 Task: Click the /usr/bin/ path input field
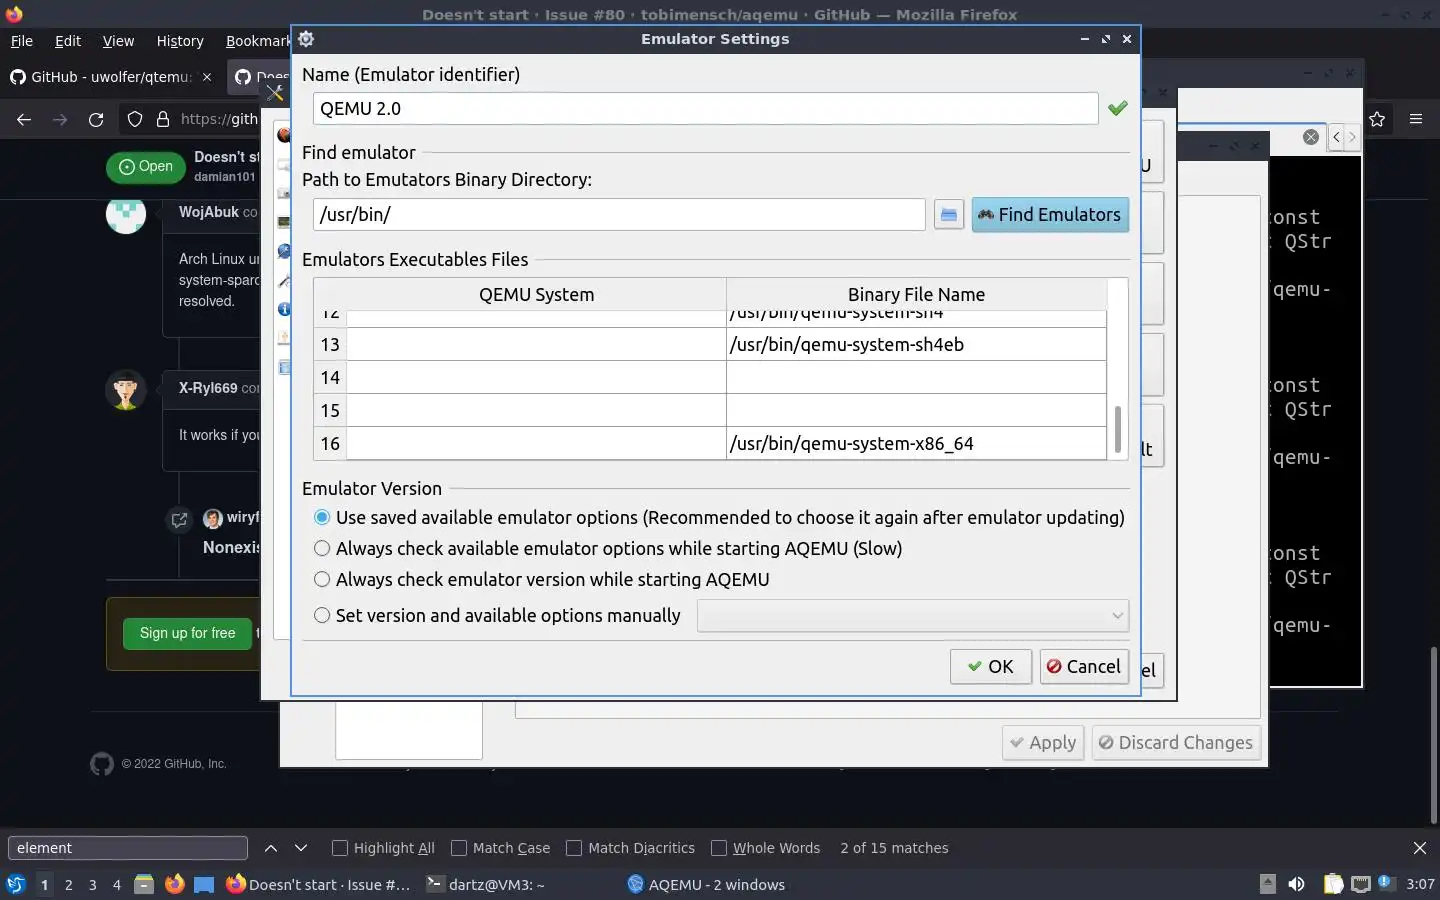point(619,214)
